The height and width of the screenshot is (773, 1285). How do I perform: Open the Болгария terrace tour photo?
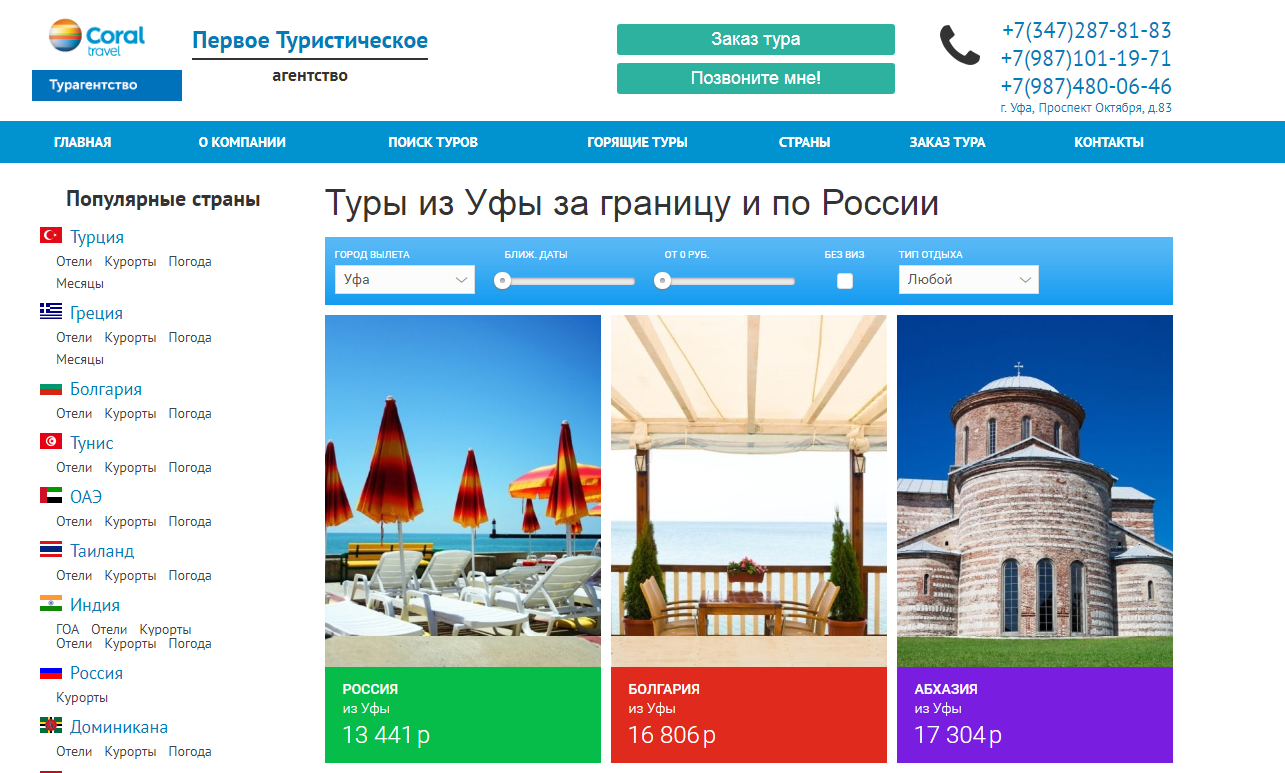749,491
